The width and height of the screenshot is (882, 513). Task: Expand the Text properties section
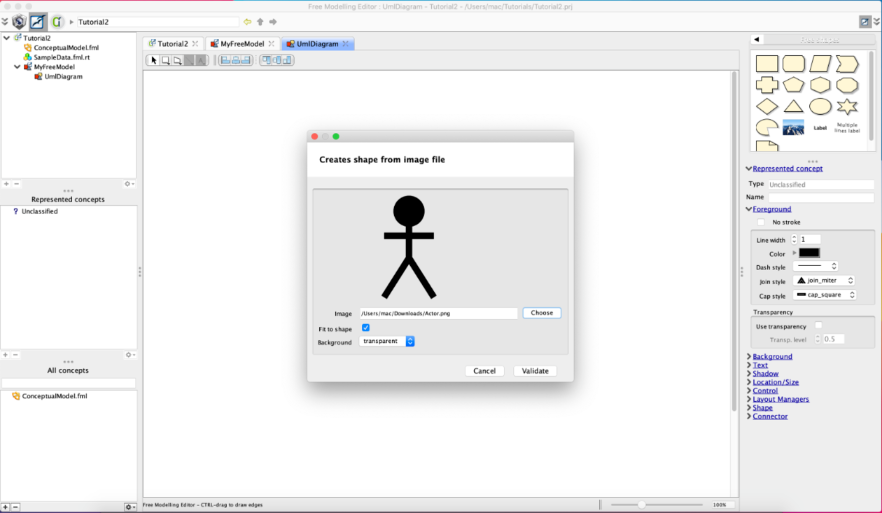749,364
